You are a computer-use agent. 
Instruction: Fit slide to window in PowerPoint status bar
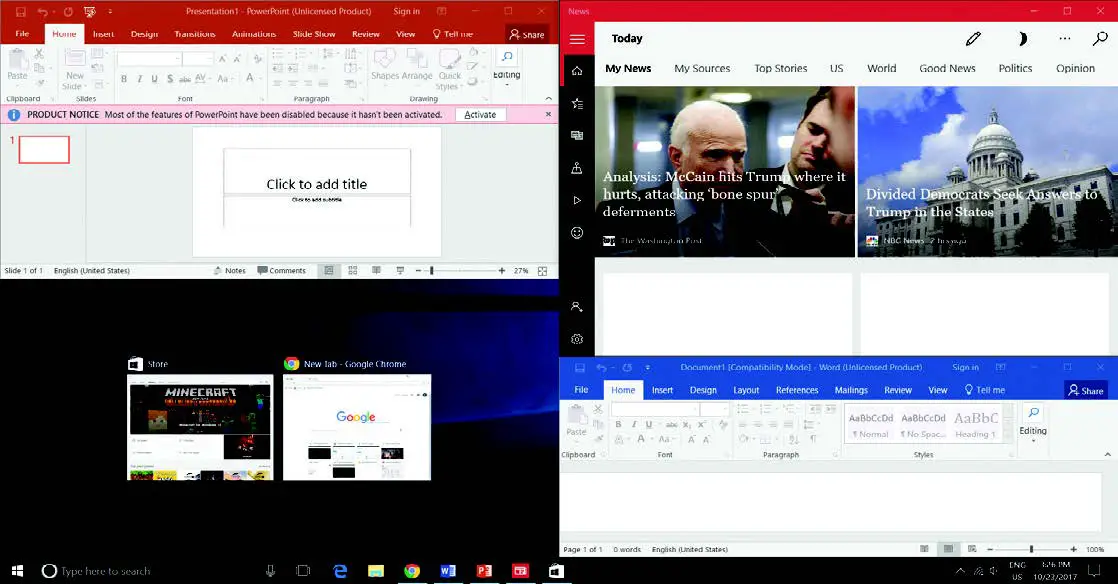pos(543,271)
